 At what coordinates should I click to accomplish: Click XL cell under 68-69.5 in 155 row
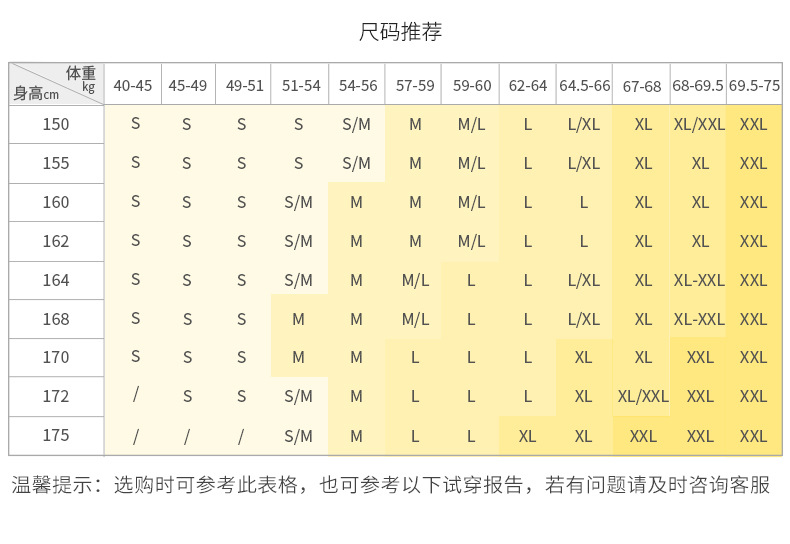(x=700, y=163)
